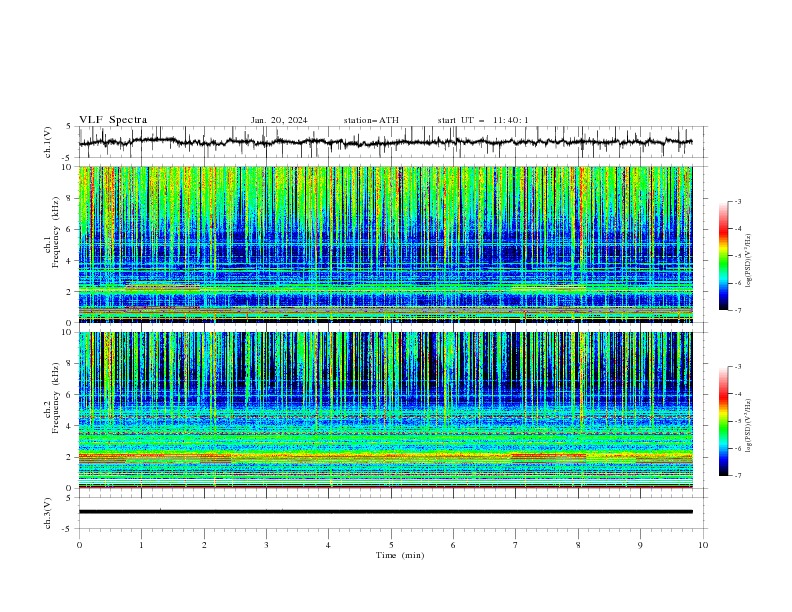This screenshot has width=792, height=612.
Task: Click the "ch.1(V)" waveform axis label
Action: click(x=48, y=142)
